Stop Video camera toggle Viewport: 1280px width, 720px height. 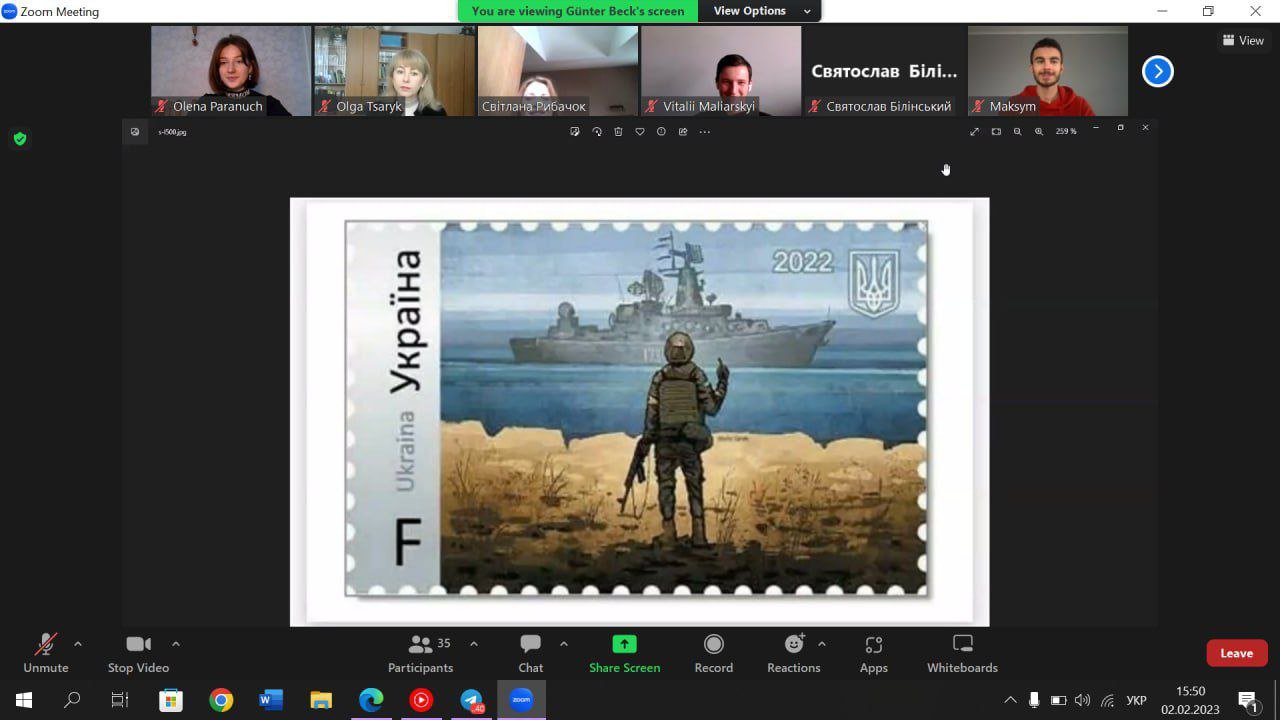tap(138, 654)
